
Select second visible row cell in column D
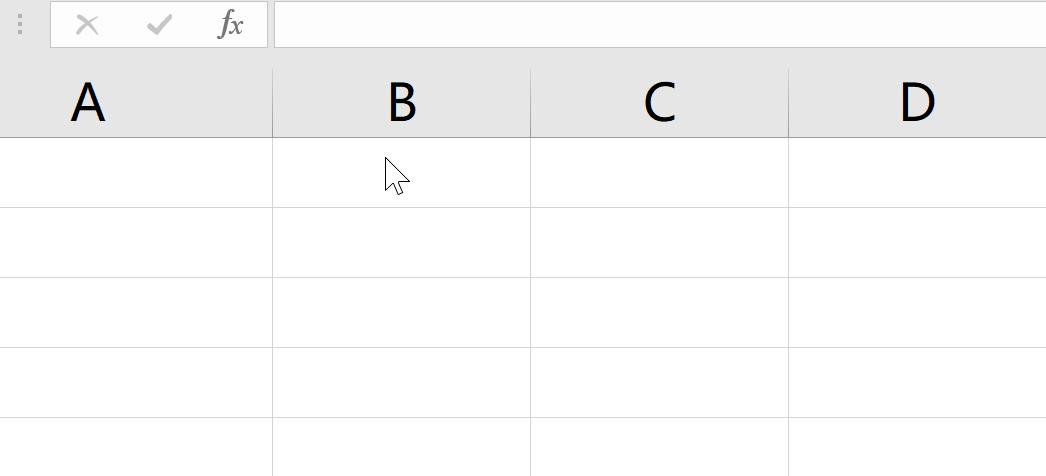[x=916, y=243]
